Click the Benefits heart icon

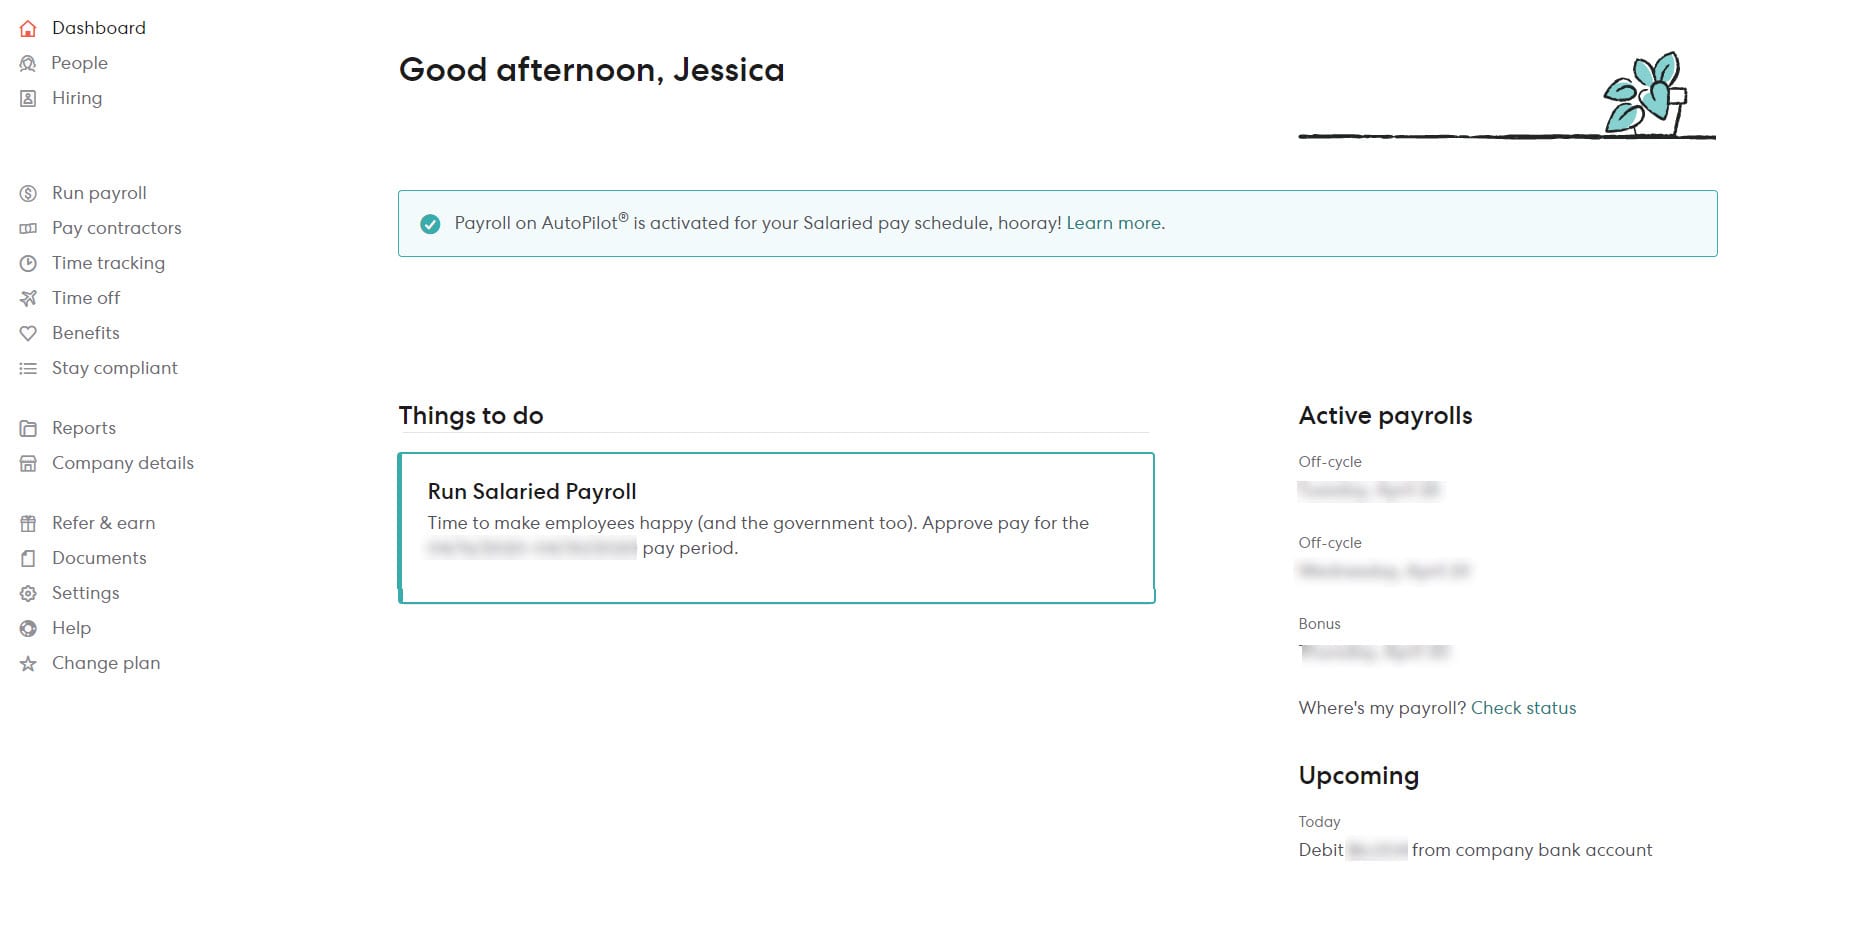click(27, 332)
